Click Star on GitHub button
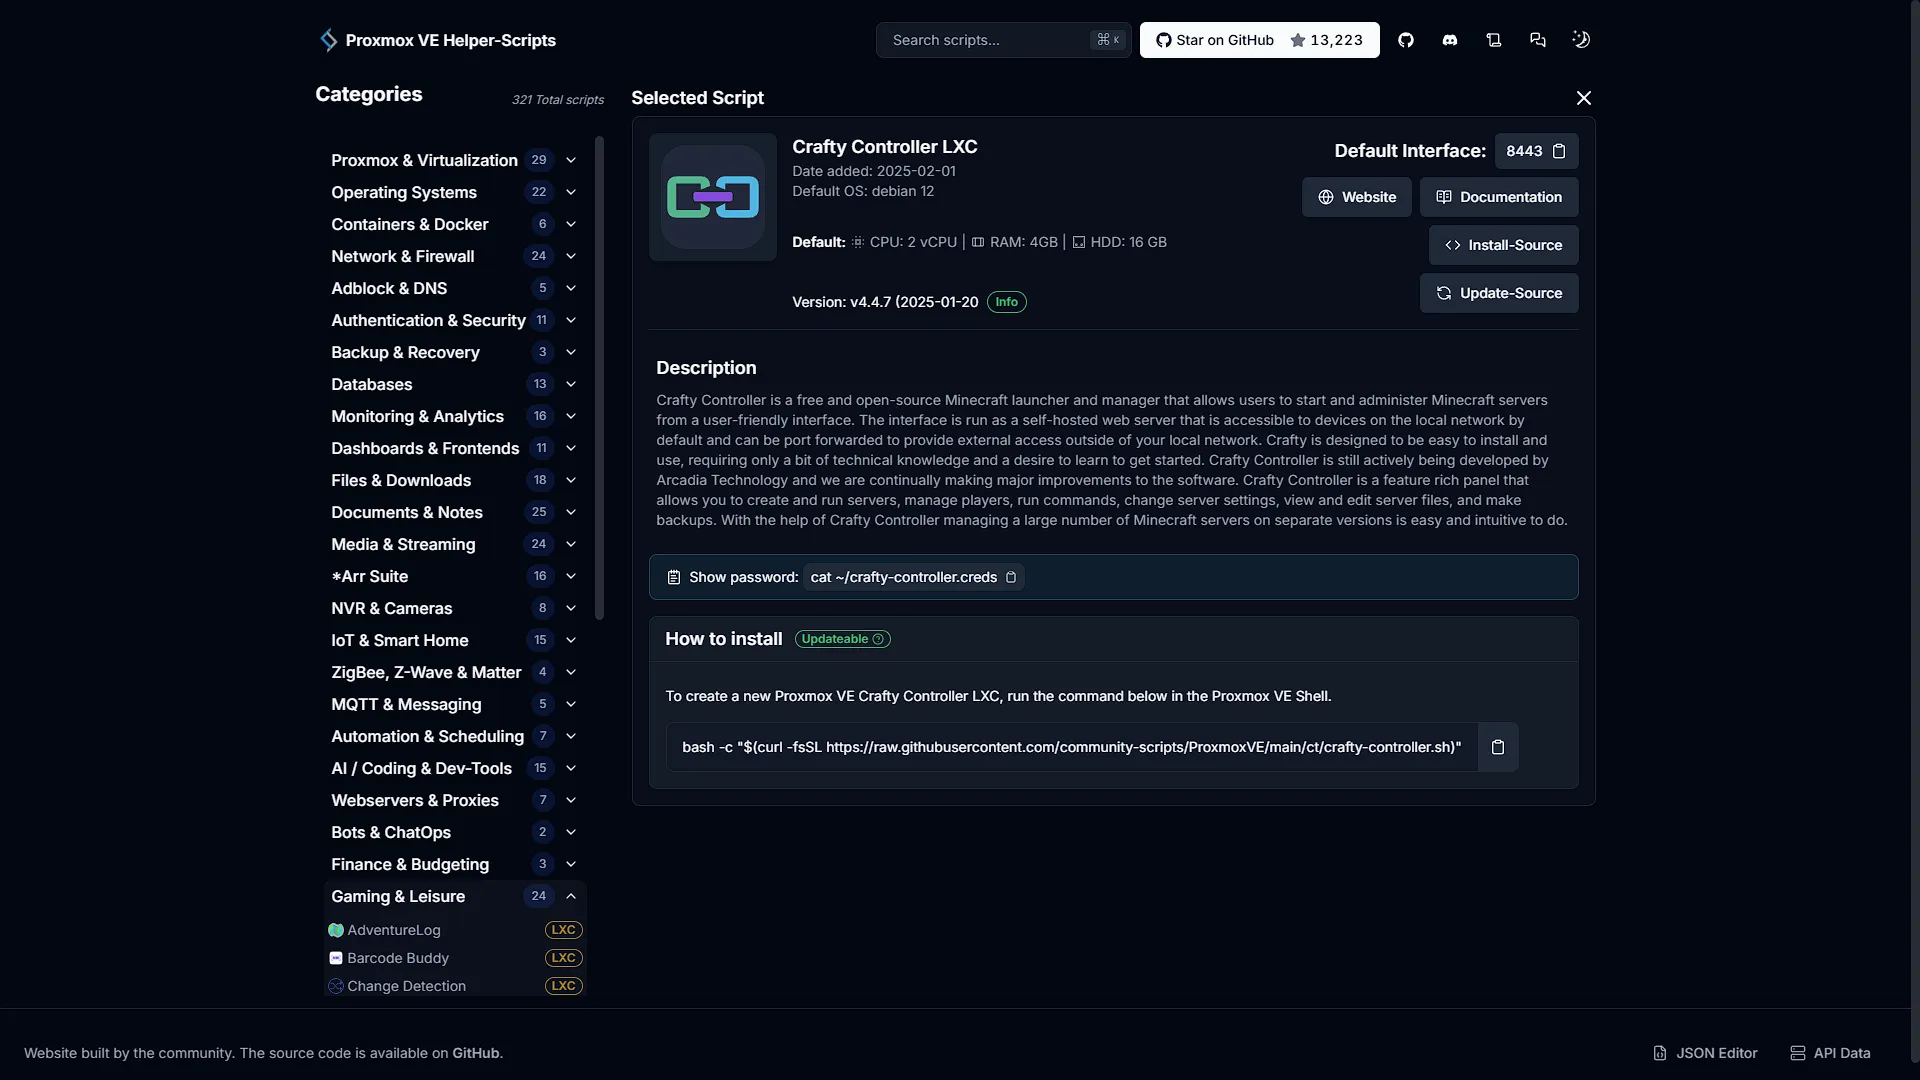This screenshot has height=1080, width=1920. click(1259, 40)
